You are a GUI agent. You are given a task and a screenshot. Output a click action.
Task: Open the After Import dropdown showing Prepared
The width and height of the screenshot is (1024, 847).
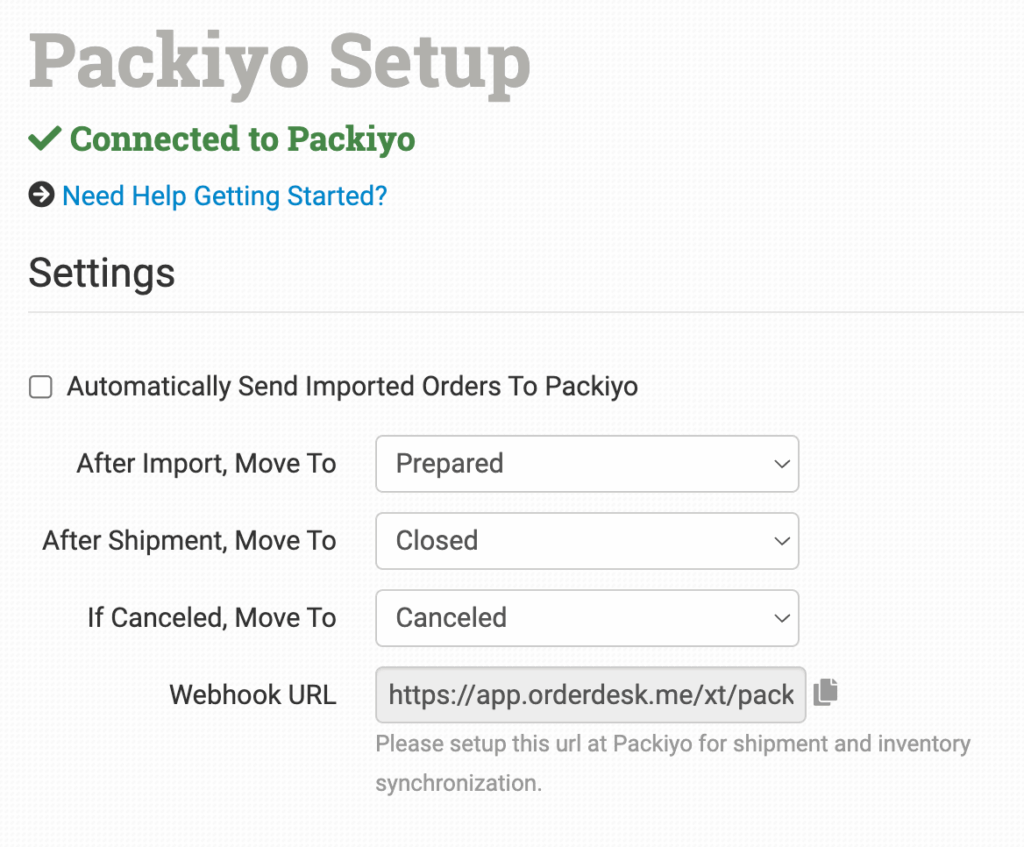click(586, 464)
